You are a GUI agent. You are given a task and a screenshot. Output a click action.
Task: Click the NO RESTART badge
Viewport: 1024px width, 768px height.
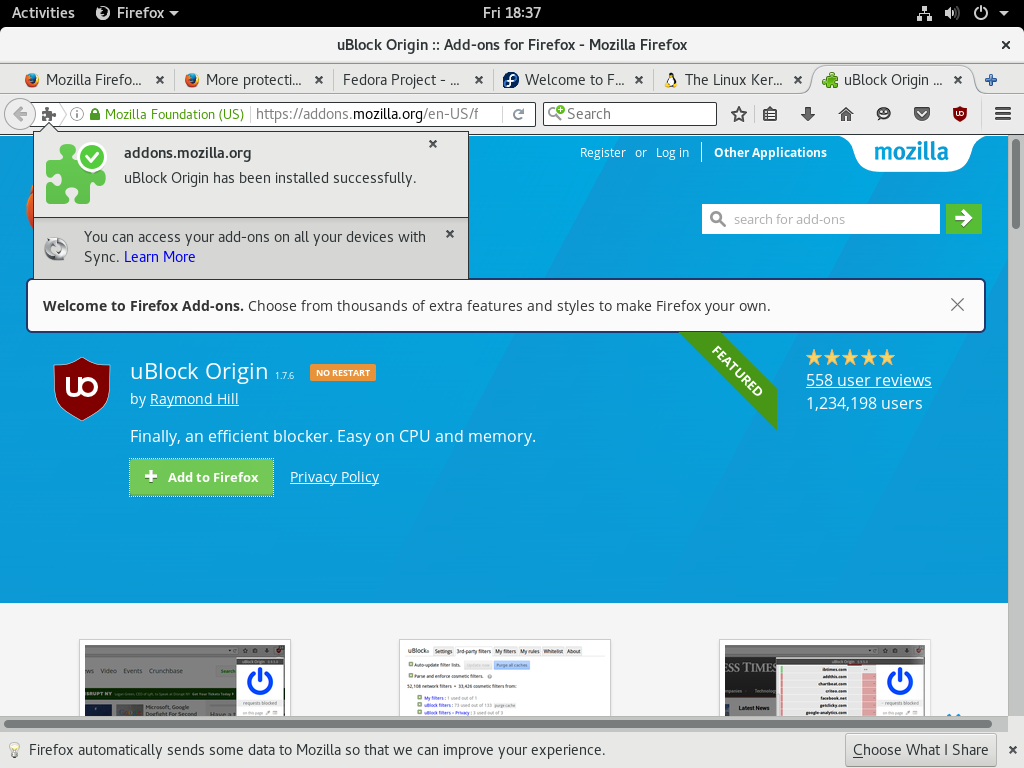coord(343,372)
